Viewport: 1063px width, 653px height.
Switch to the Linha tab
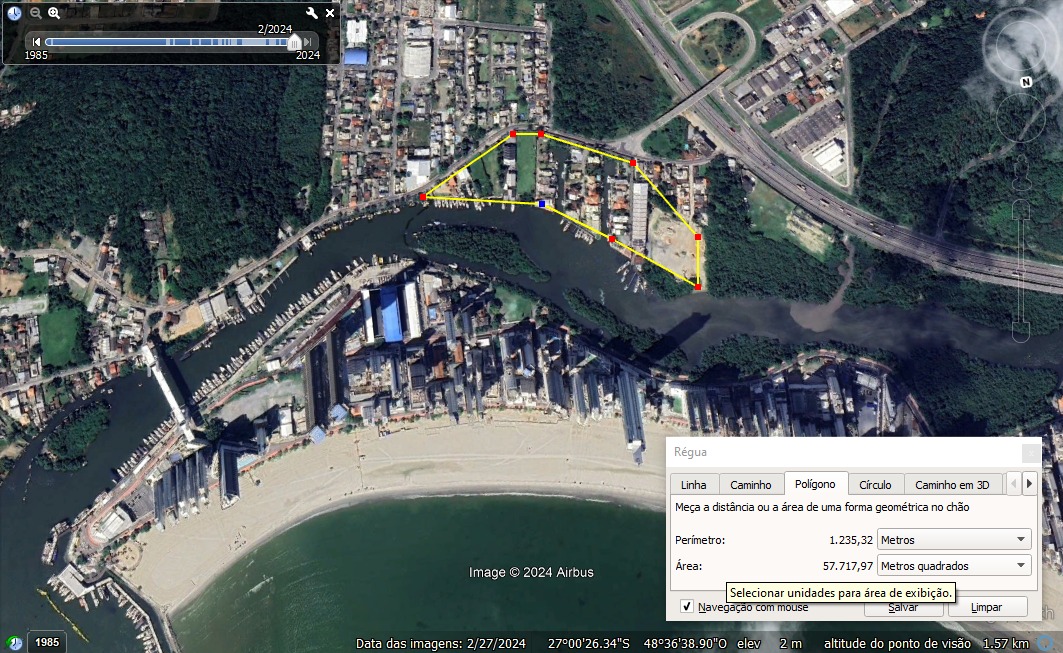click(x=693, y=485)
